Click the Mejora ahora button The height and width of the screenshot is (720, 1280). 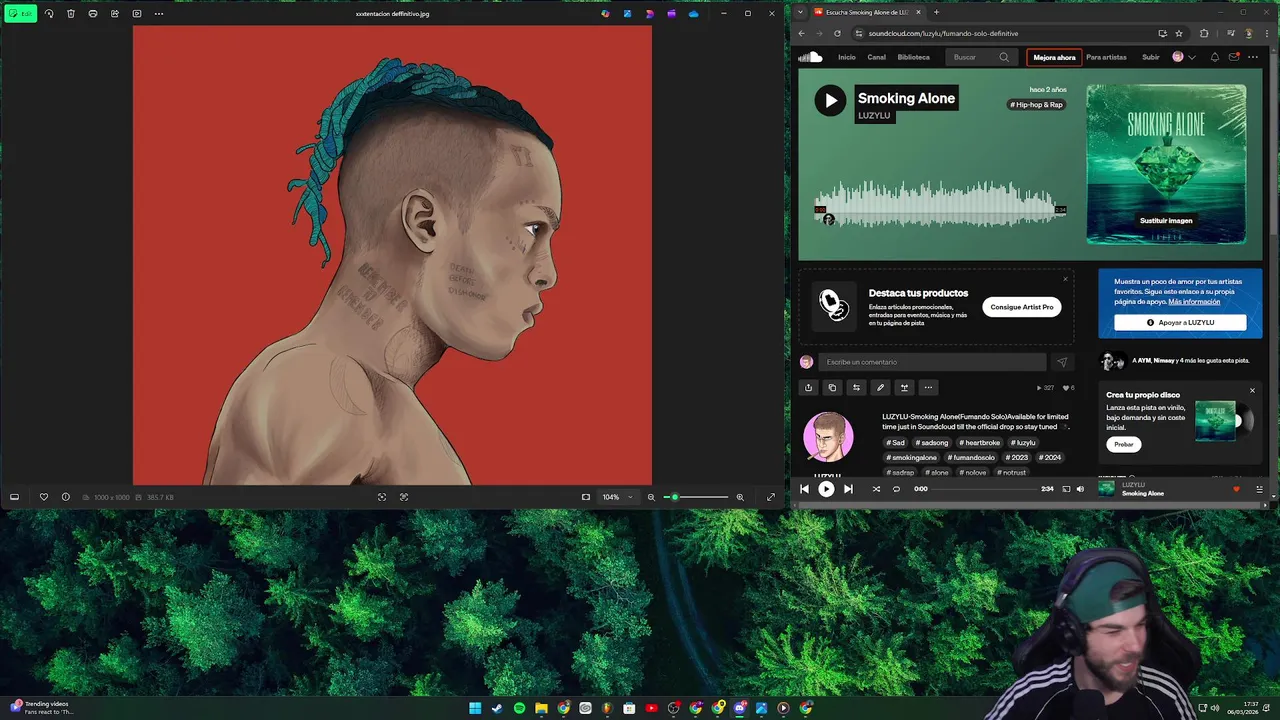pyautogui.click(x=1054, y=57)
